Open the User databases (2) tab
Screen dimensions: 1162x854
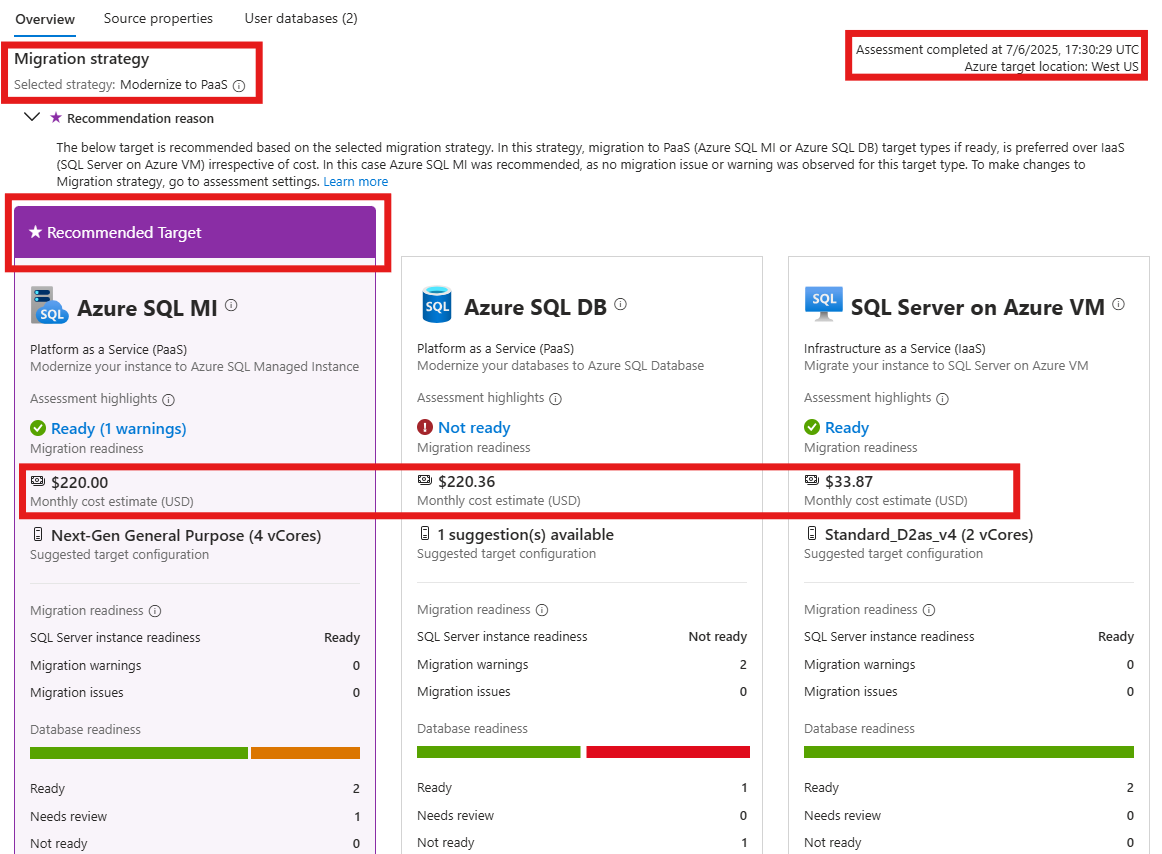click(x=300, y=18)
